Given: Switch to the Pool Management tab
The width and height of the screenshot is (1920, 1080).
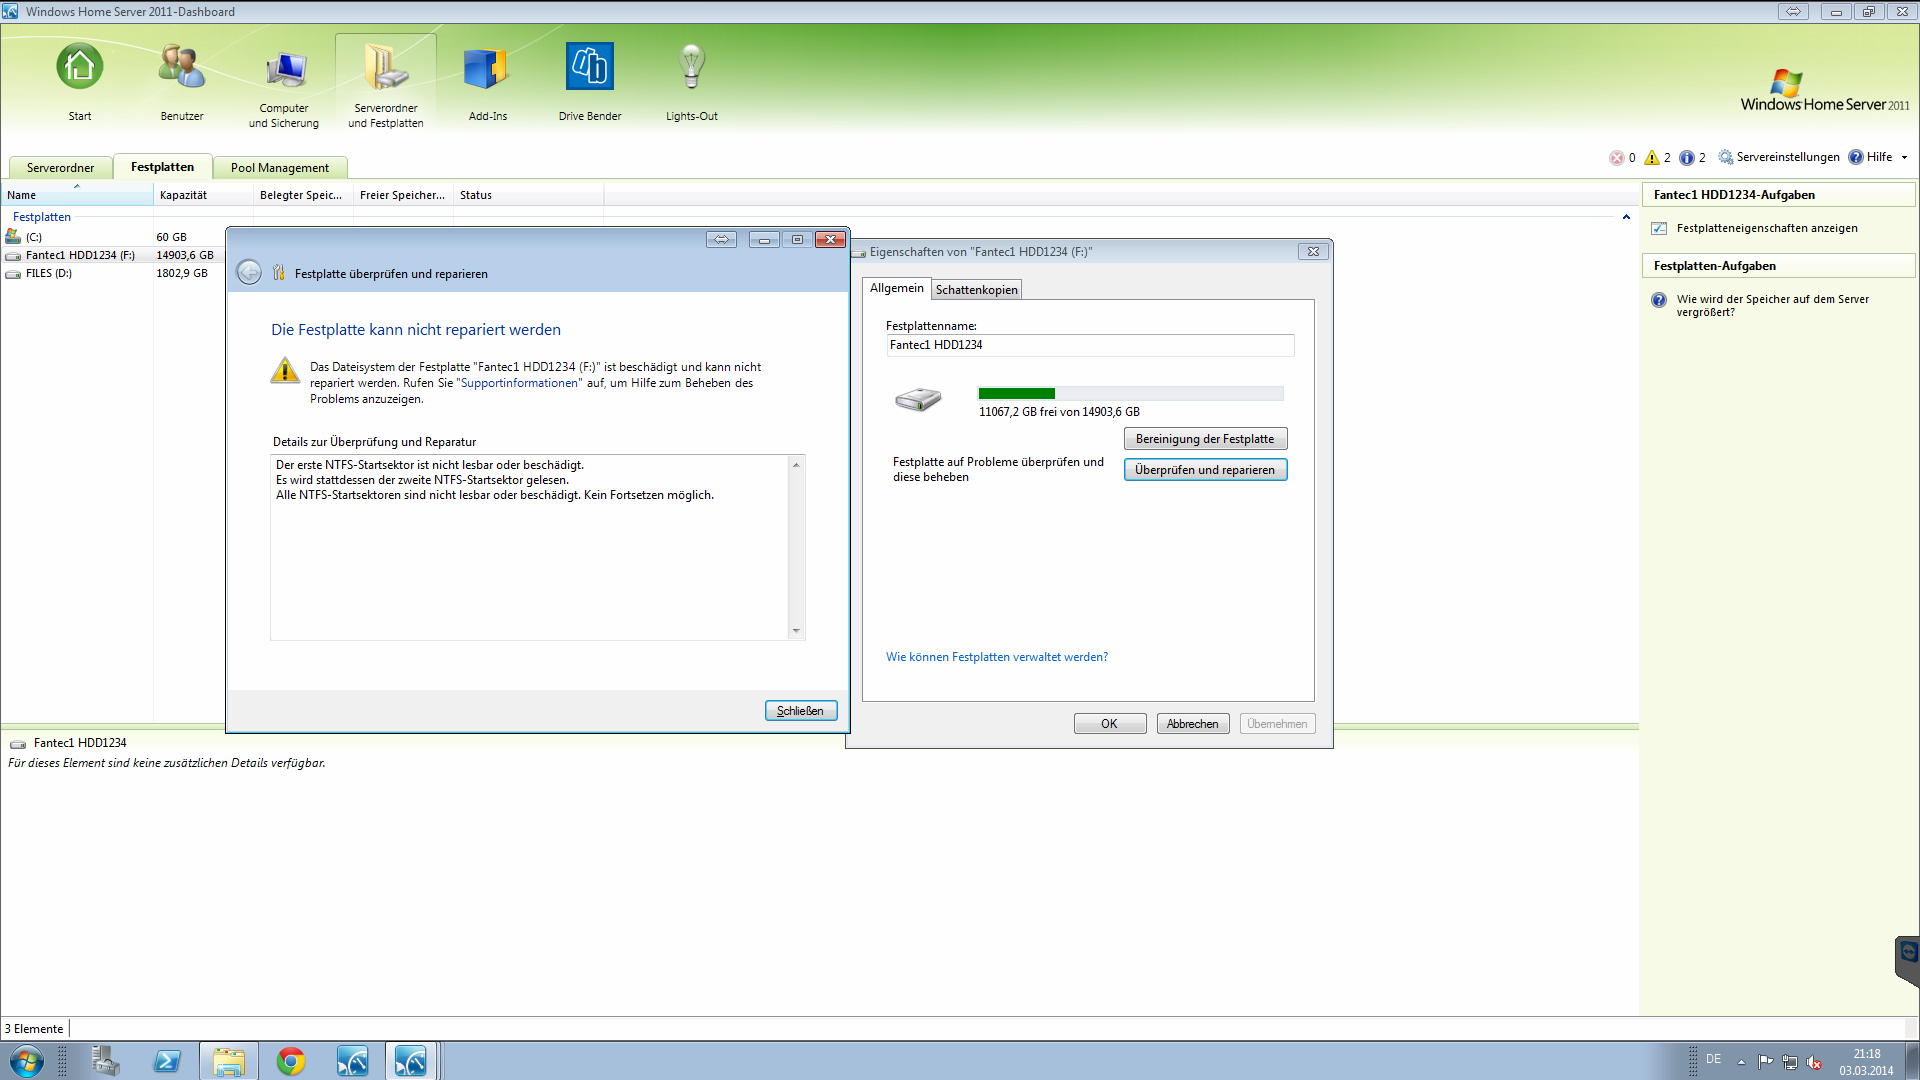Looking at the screenshot, I should tap(280, 168).
